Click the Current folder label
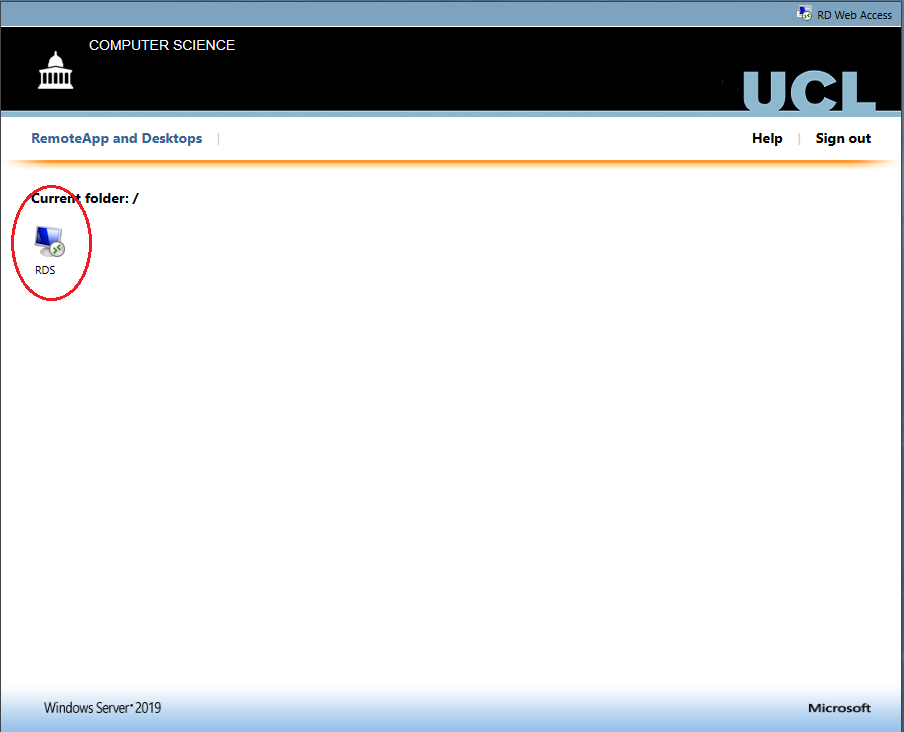 [85, 198]
